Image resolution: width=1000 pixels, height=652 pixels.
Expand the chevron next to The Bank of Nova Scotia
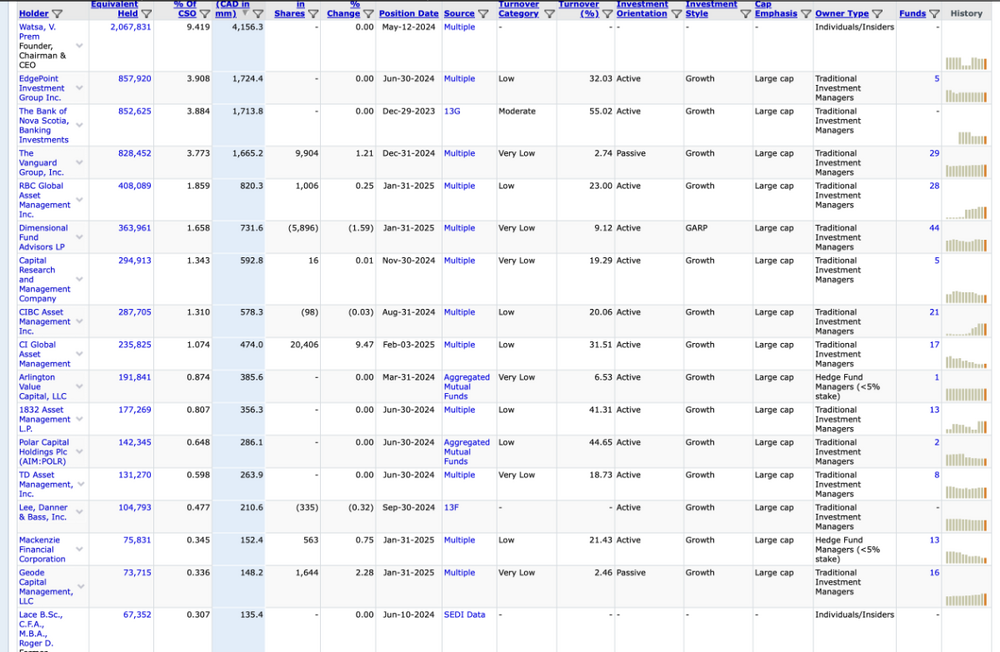[x=79, y=125]
